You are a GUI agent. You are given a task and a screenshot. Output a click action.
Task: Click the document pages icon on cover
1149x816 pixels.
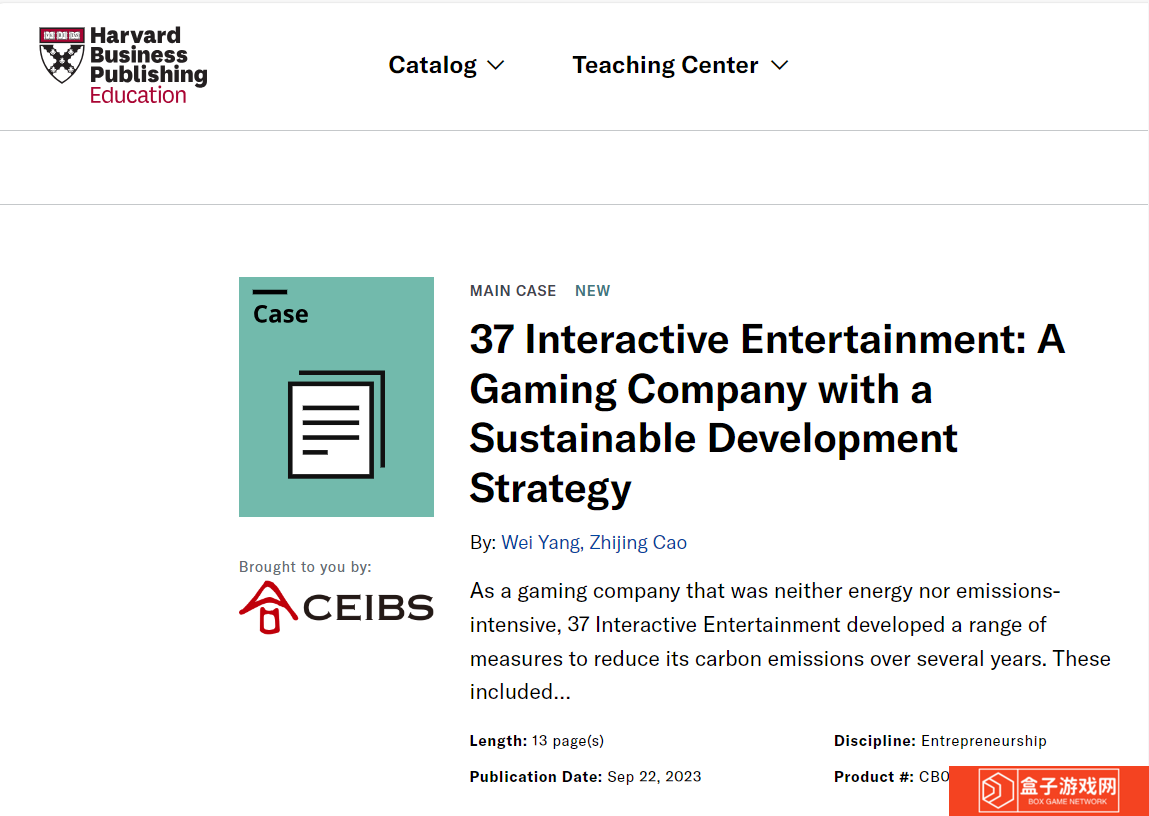click(x=336, y=425)
